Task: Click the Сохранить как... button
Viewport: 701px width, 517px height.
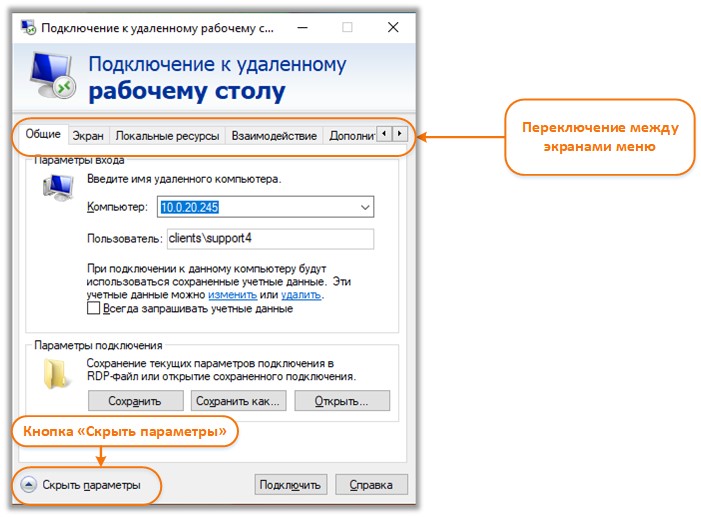Action: pos(238,401)
